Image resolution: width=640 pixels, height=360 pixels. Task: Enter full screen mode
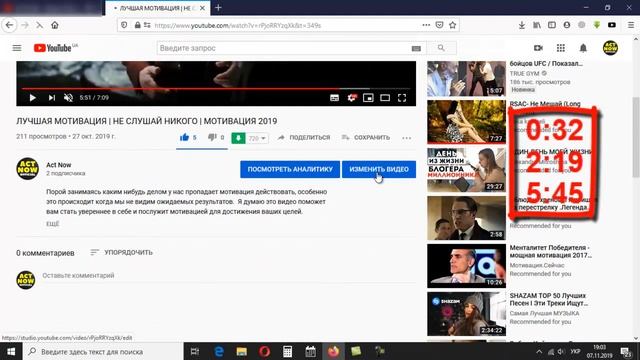point(402,98)
